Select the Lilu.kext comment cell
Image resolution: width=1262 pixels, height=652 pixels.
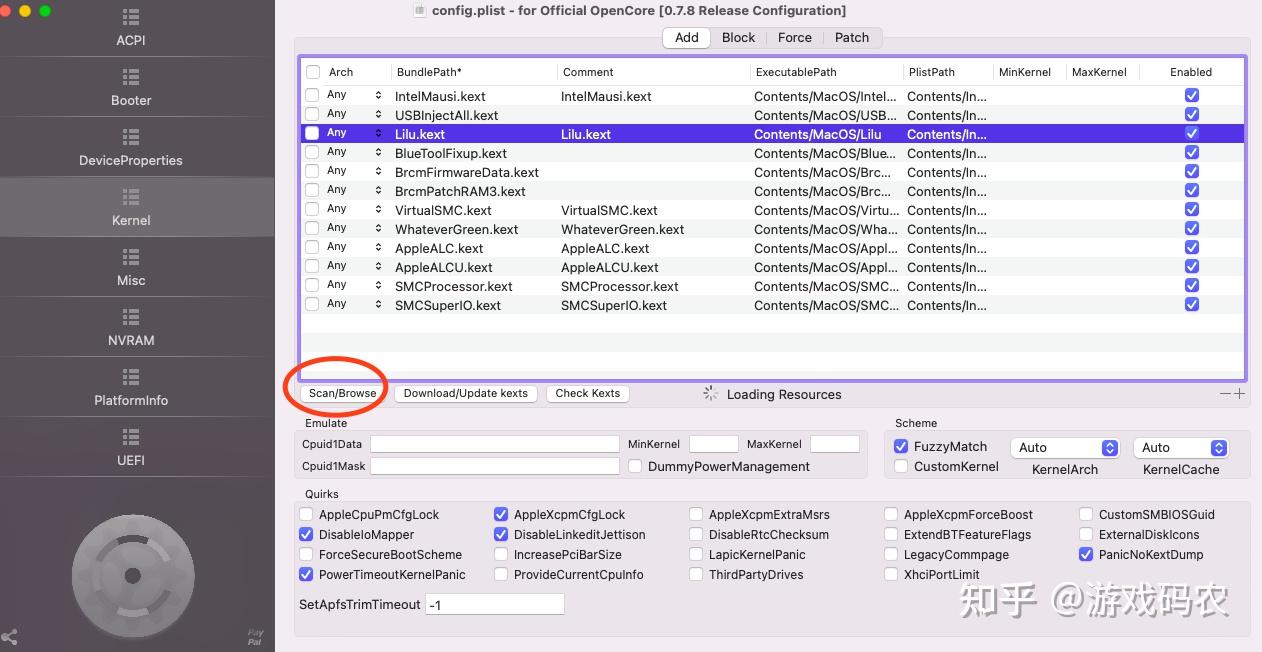click(586, 134)
